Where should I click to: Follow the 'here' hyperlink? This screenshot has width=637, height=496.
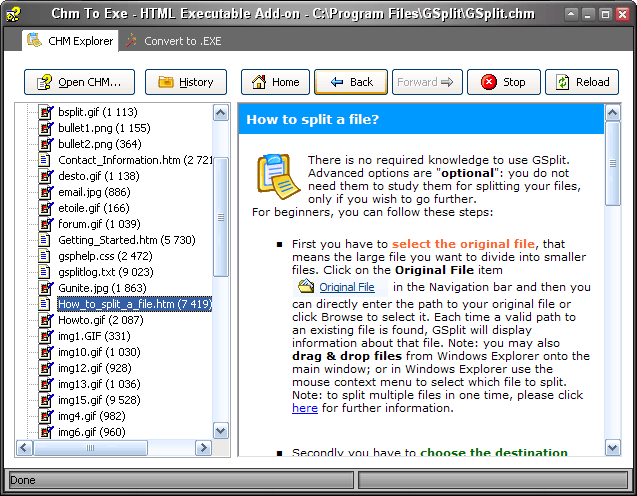tap(305, 408)
